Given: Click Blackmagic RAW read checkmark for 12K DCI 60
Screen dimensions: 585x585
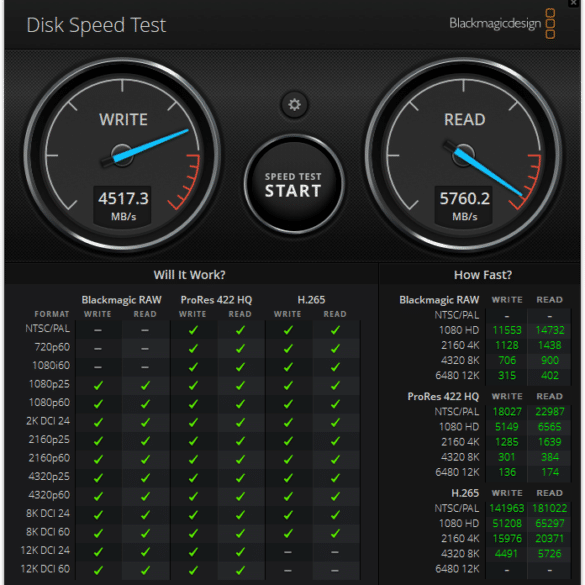Looking at the screenshot, I should click(145, 570).
